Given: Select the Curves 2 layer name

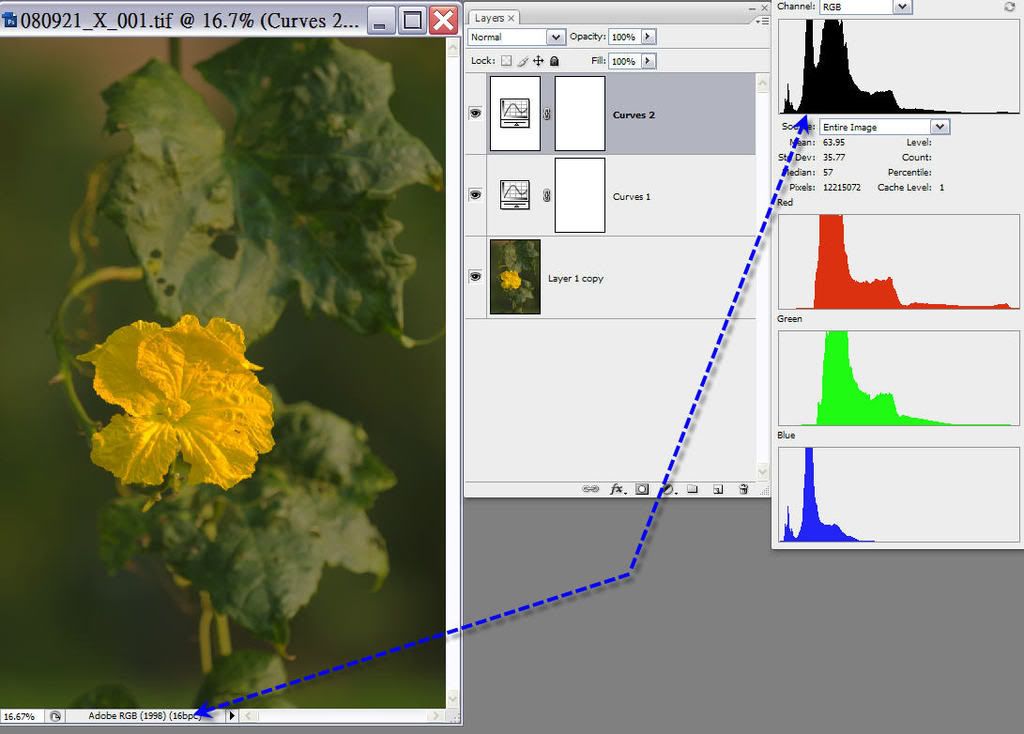Looking at the screenshot, I should (x=633, y=115).
